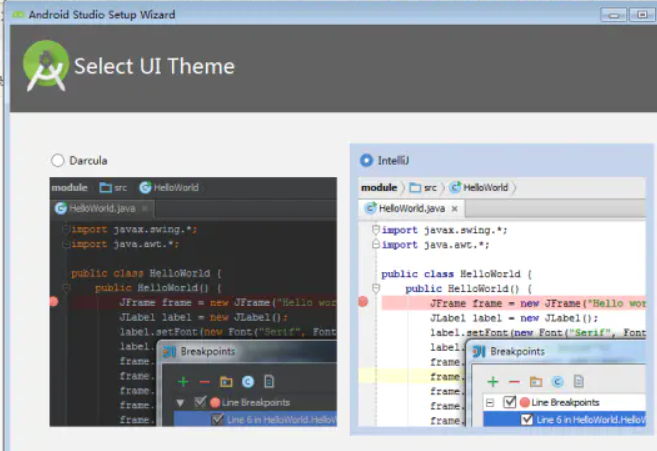Fold the import javax.swing marker in IntelliJ preview

click(x=376, y=230)
